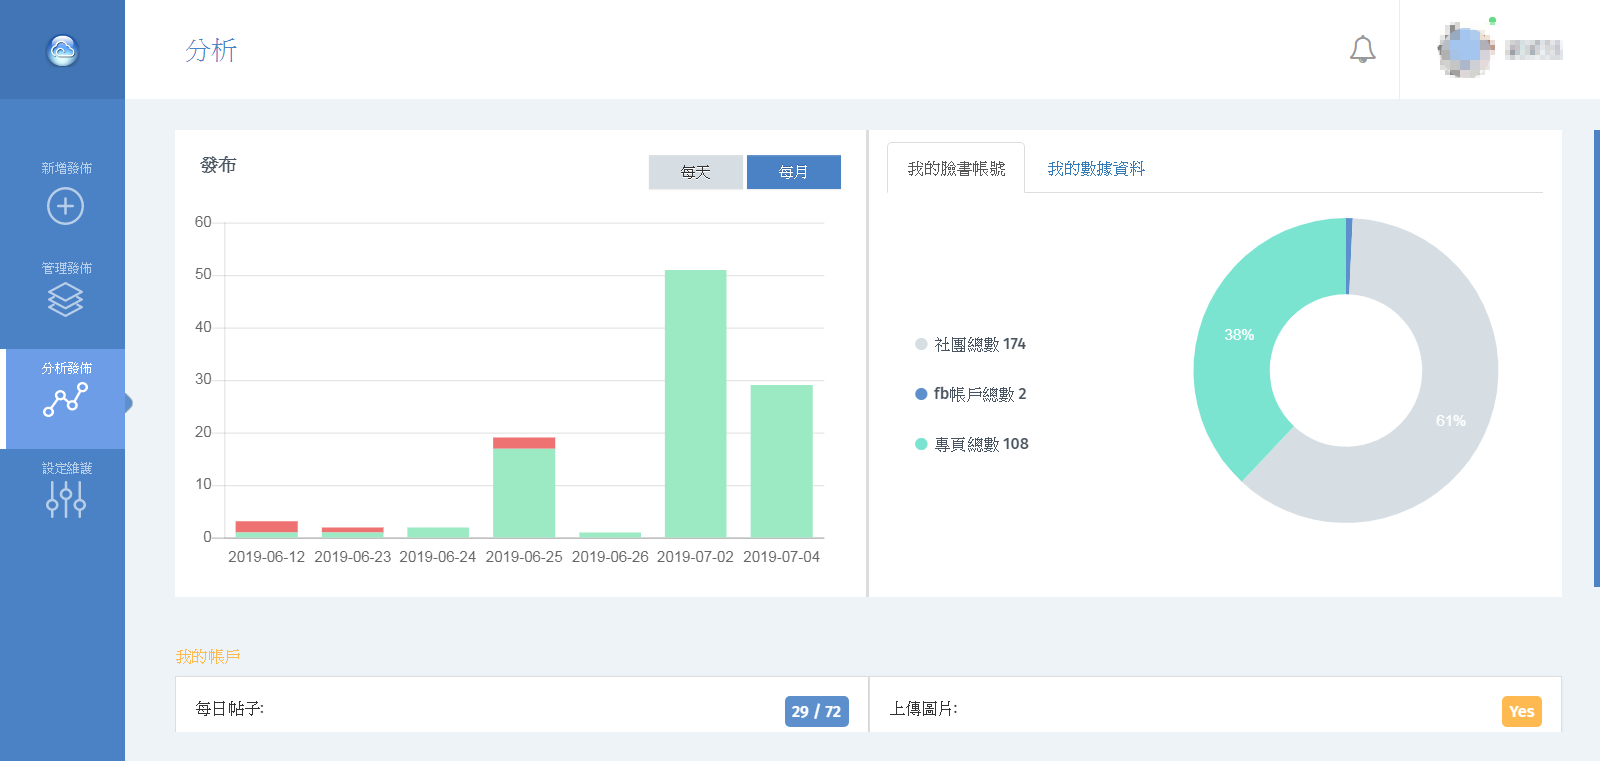Open the user profile avatar
Screen dimensions: 1600x761
1464,50
